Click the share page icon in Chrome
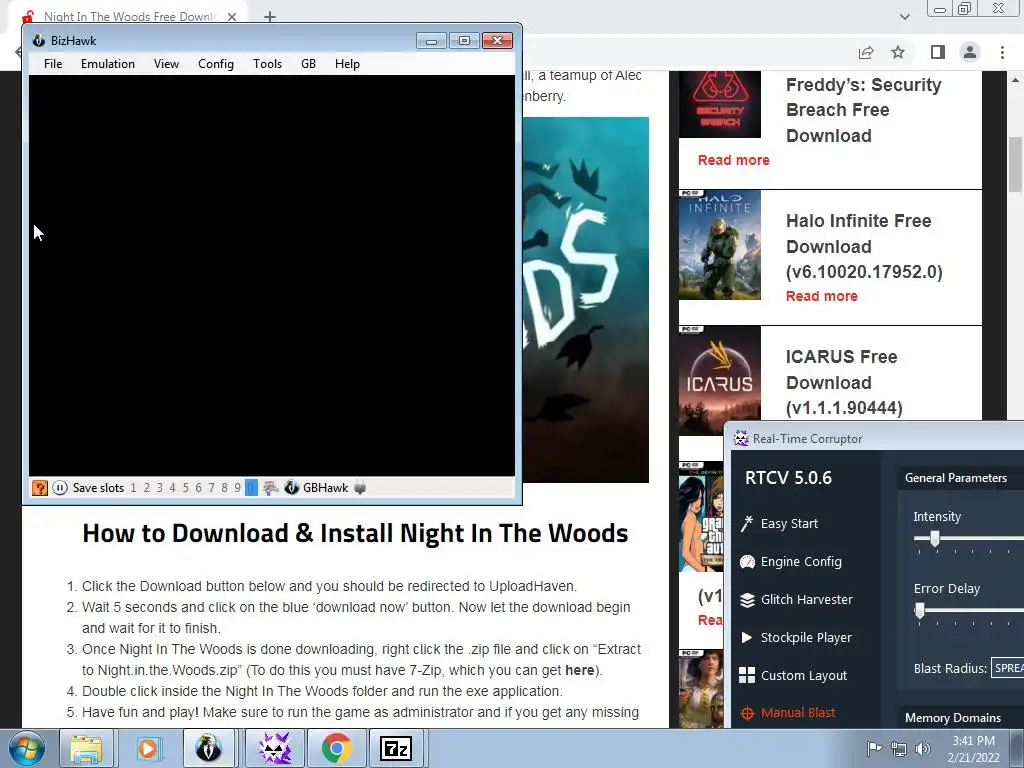1024x768 pixels. tap(866, 52)
